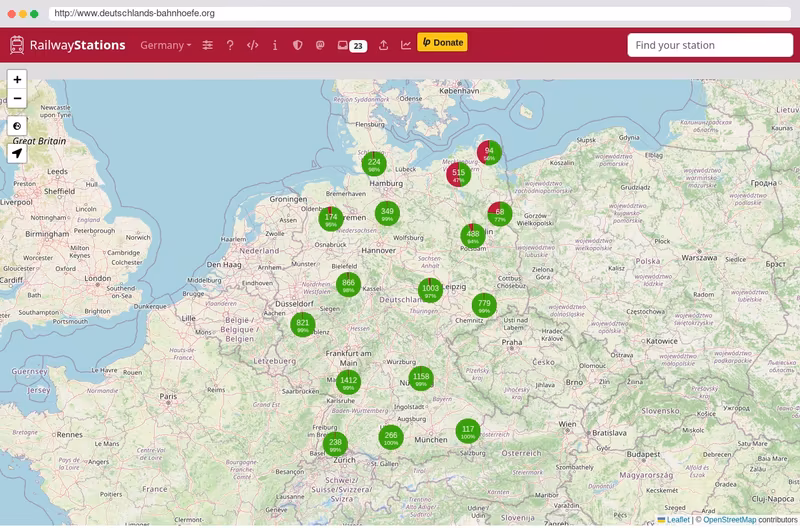Open the 1003 station cluster near Leipzig

430,290
